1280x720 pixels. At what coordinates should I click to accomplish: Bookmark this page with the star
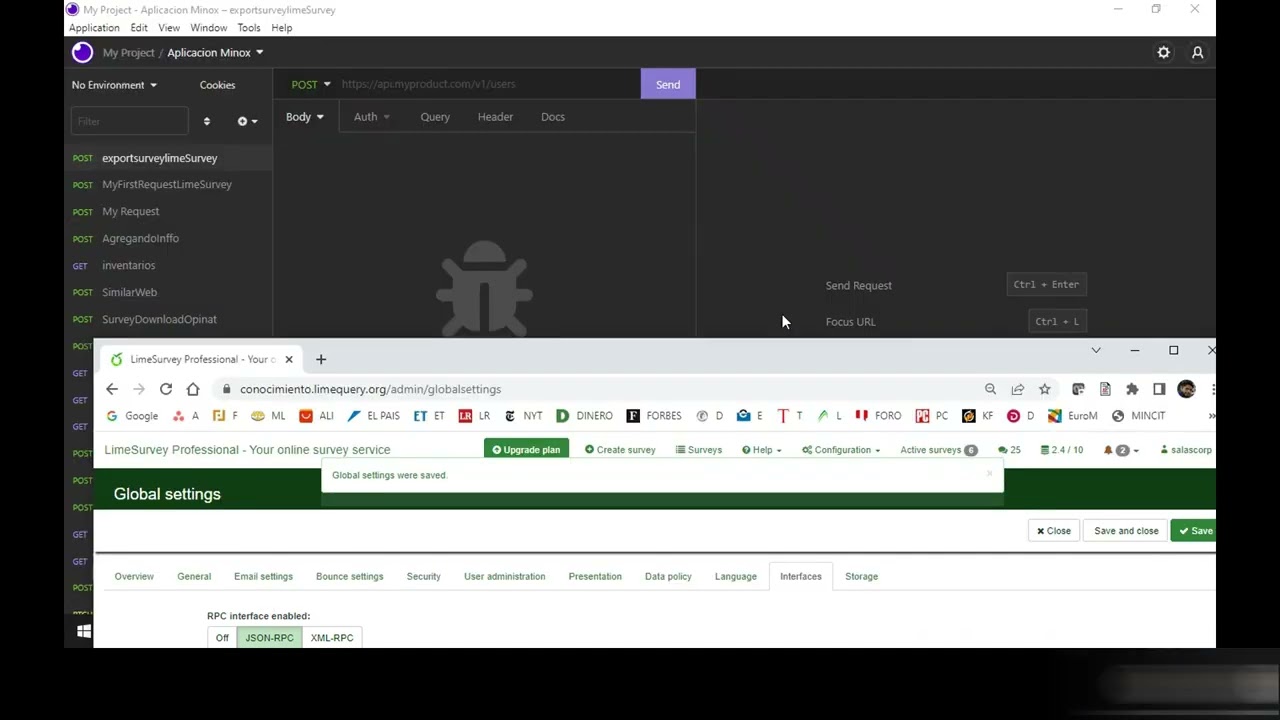click(x=1045, y=389)
